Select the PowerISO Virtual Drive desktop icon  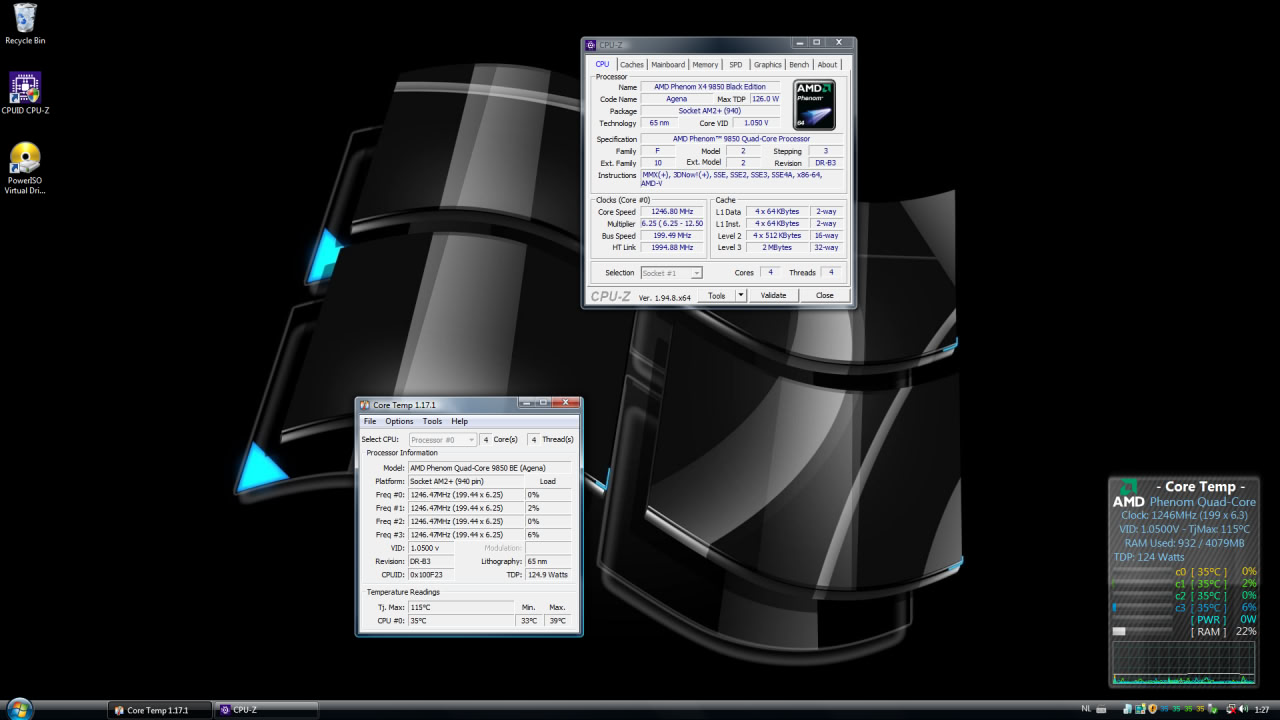click(x=25, y=168)
